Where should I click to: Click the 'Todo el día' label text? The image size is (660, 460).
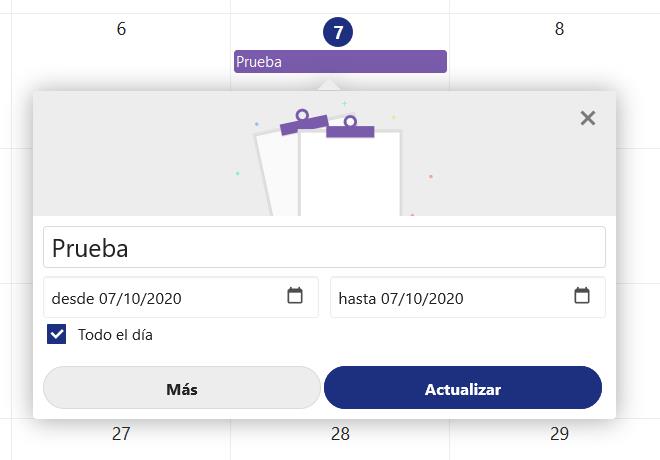click(x=115, y=335)
